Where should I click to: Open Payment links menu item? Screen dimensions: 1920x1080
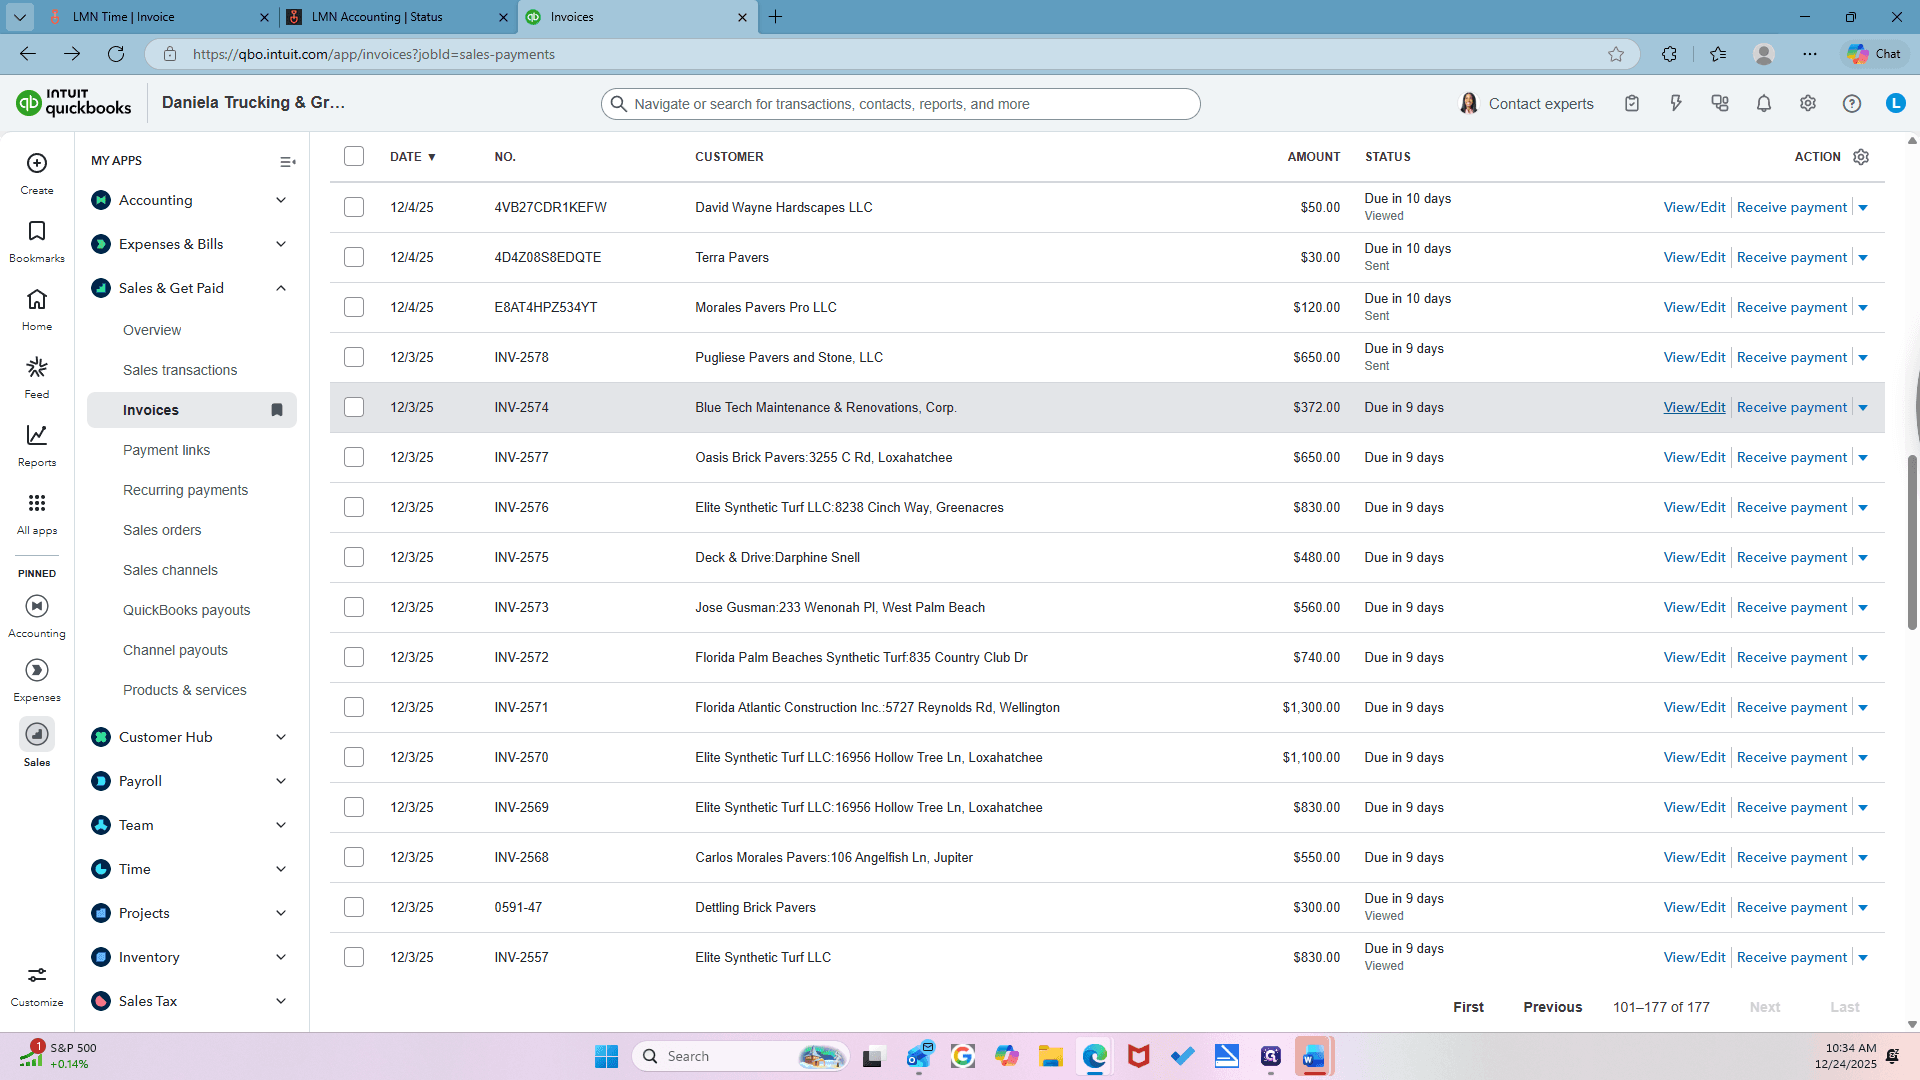[166, 450]
